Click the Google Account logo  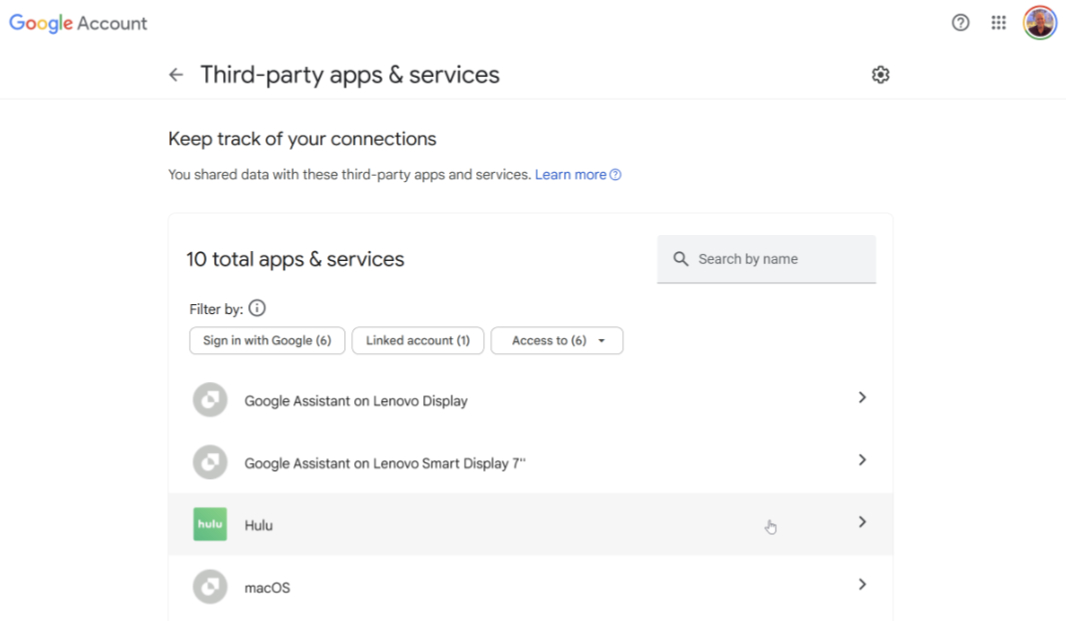pos(78,23)
